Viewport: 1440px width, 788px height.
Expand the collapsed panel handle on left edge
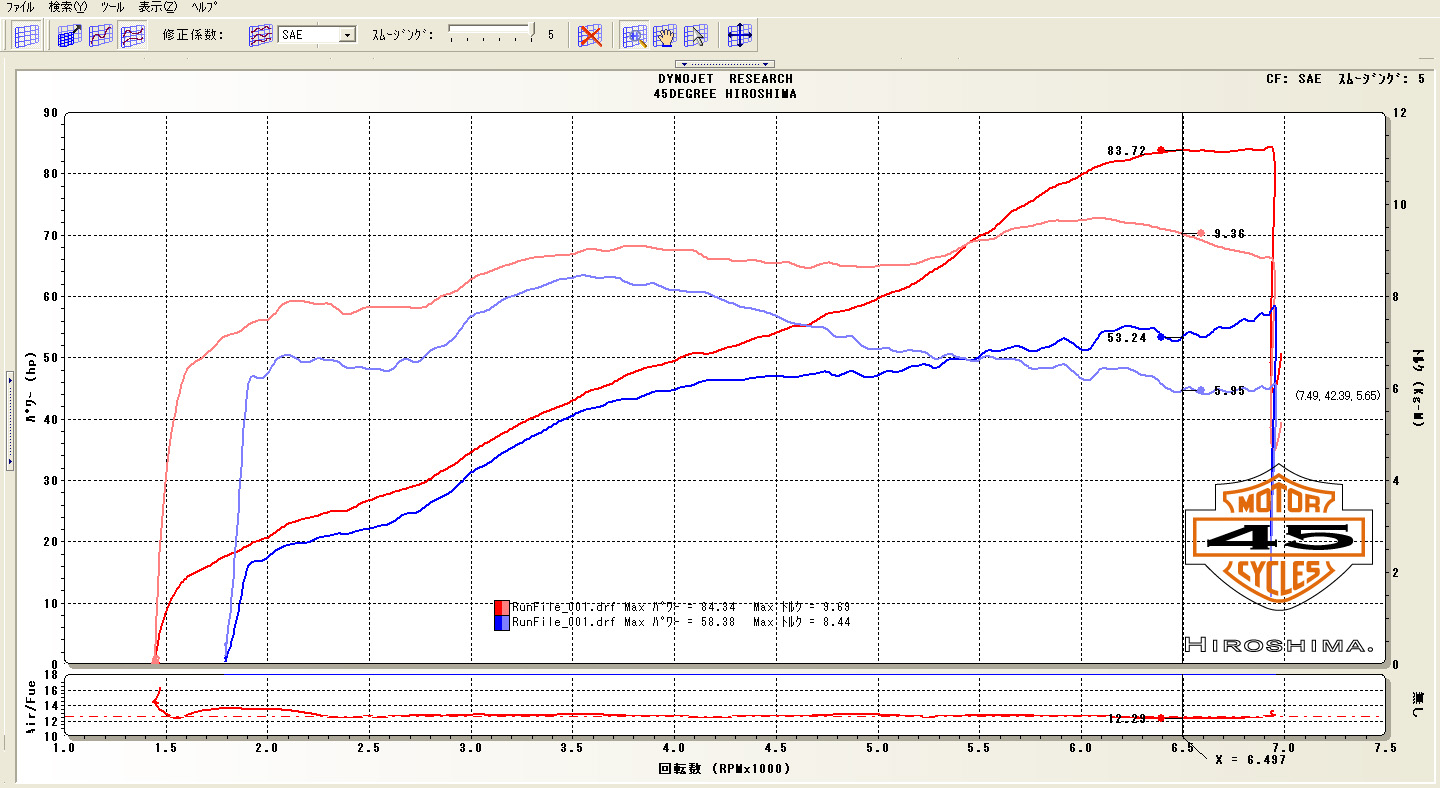[x=8, y=420]
